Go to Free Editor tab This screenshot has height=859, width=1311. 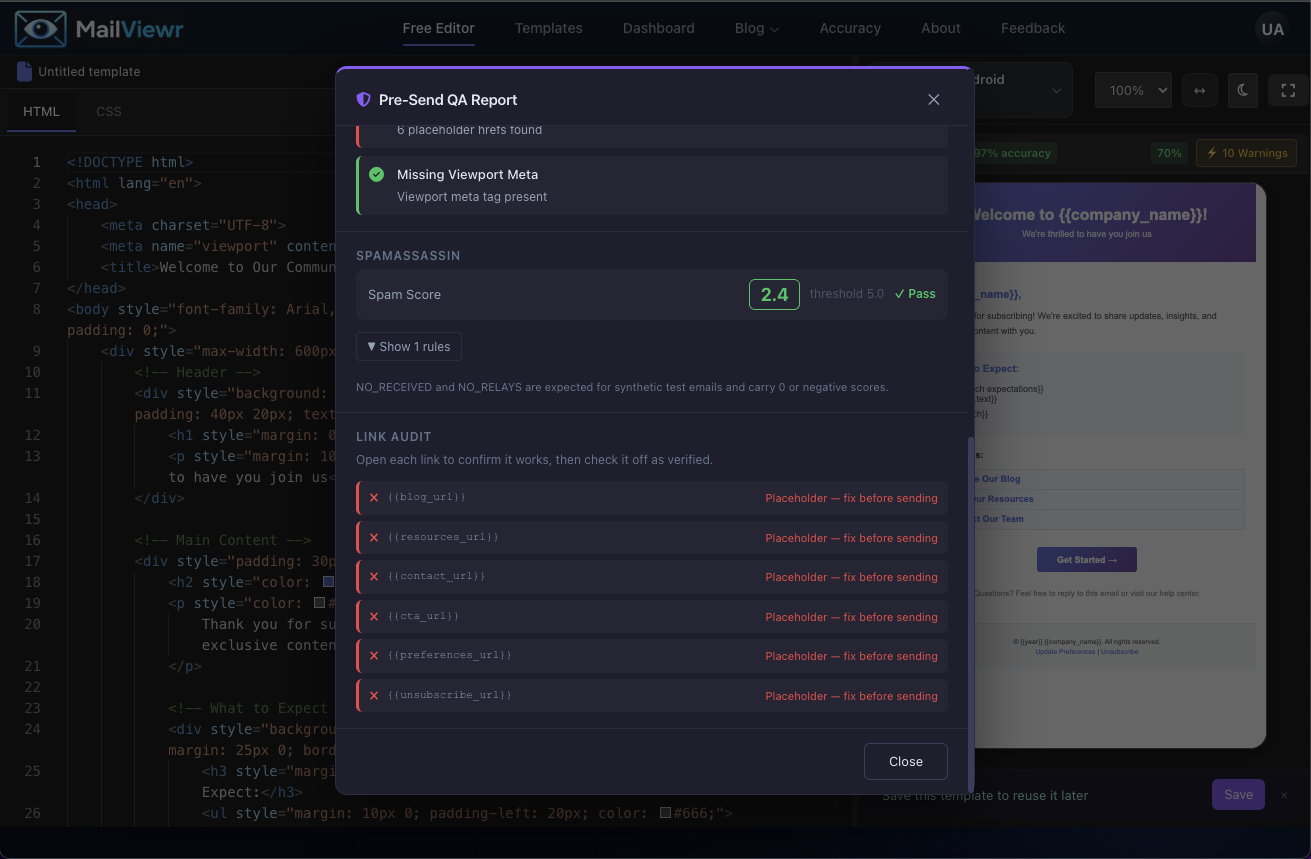[x=438, y=28]
